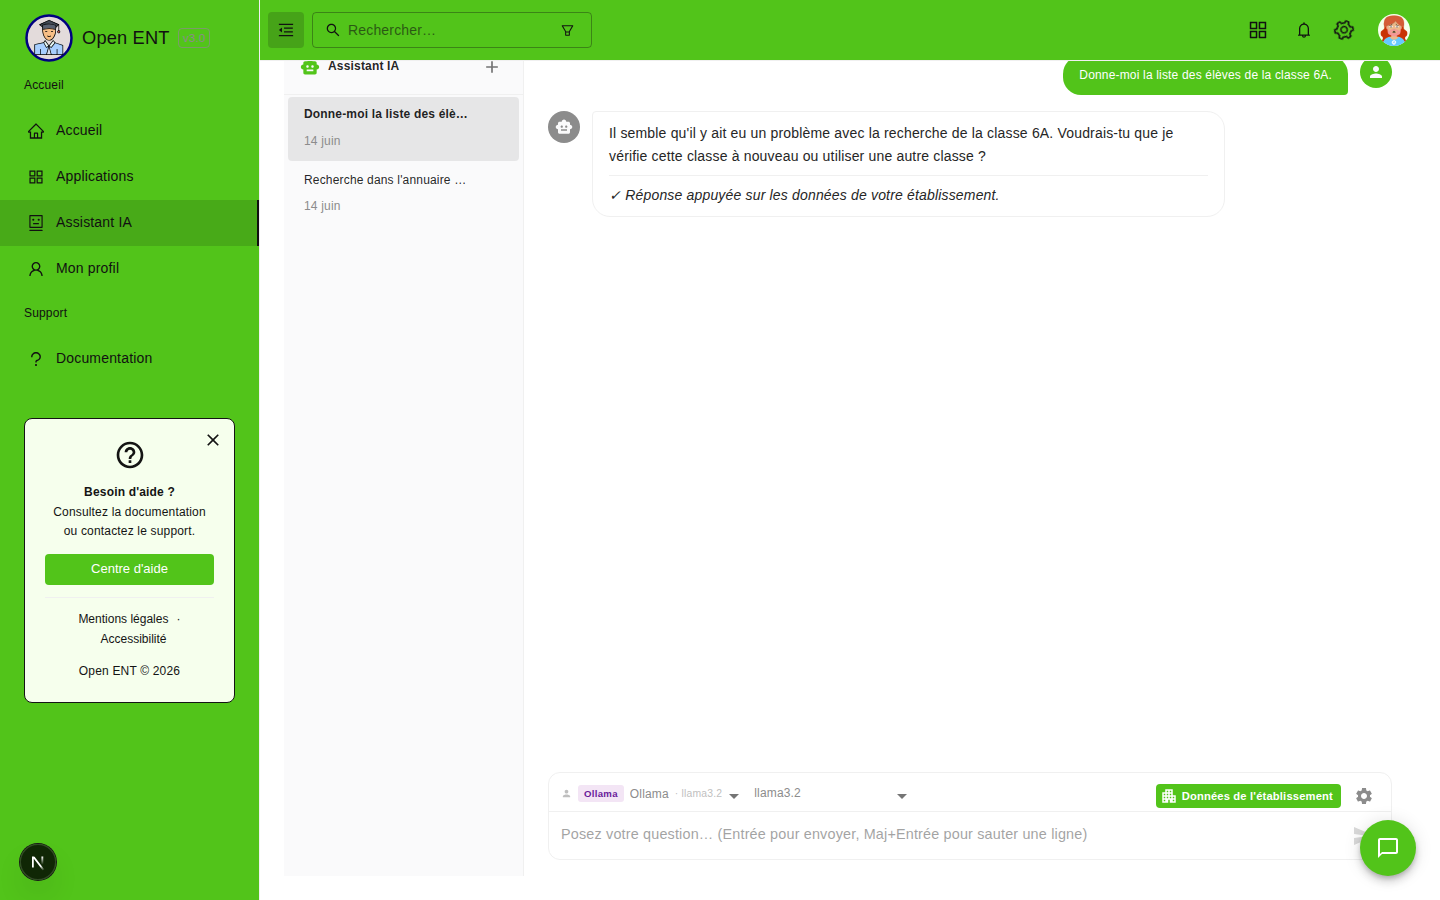Close the help card
The height and width of the screenshot is (900, 1440).
pyautogui.click(x=213, y=440)
